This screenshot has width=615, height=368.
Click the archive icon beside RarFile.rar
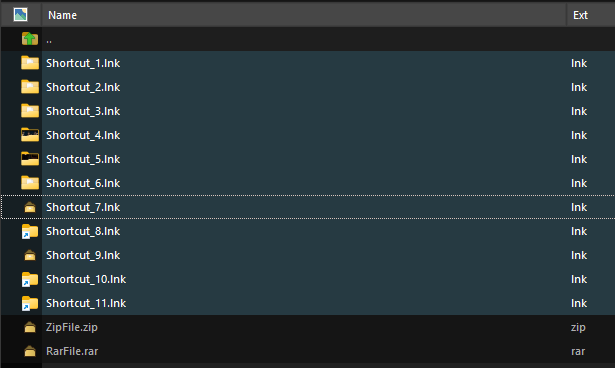pyautogui.click(x=30, y=351)
